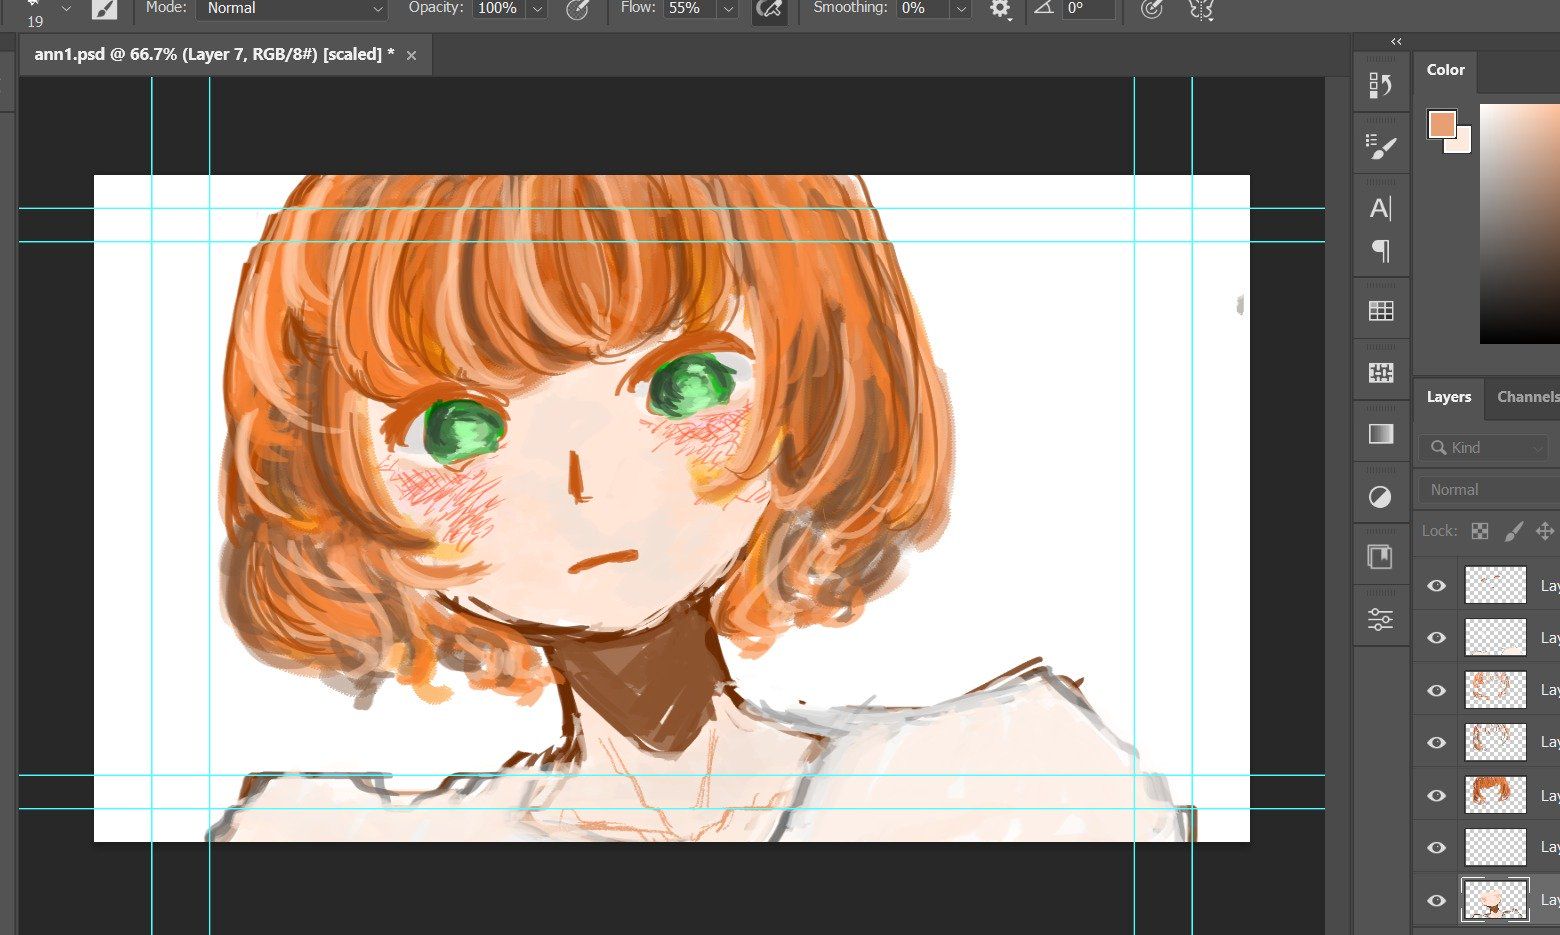Expand the Opacity slider dropdown arrow
This screenshot has width=1560, height=935.
537,9
